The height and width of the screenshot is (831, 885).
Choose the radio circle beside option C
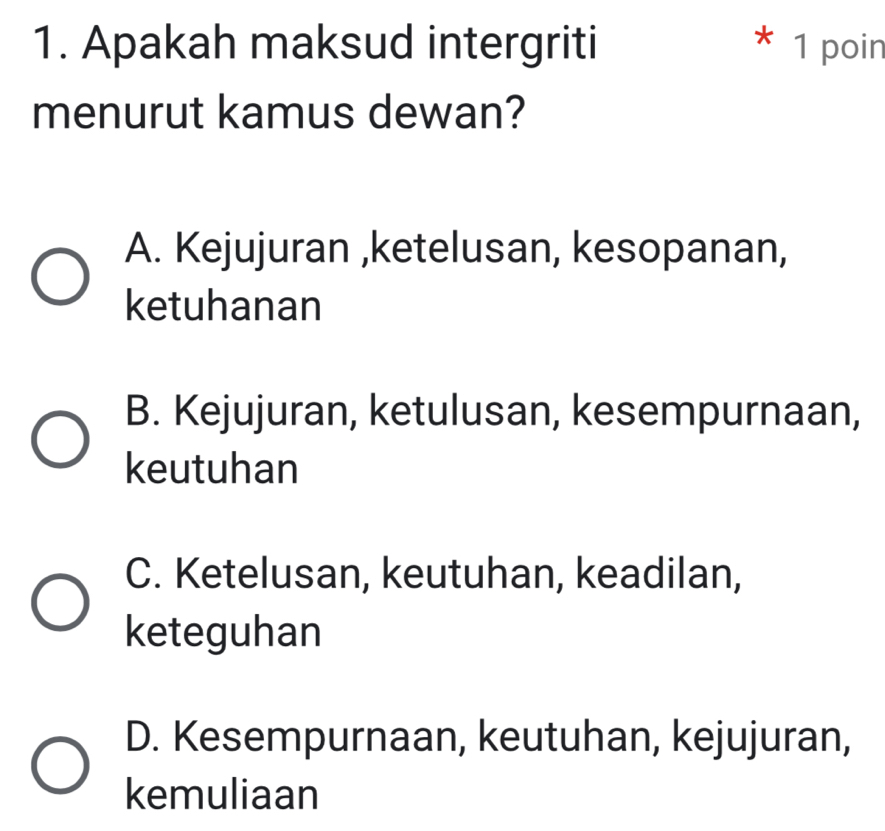[x=56, y=603]
